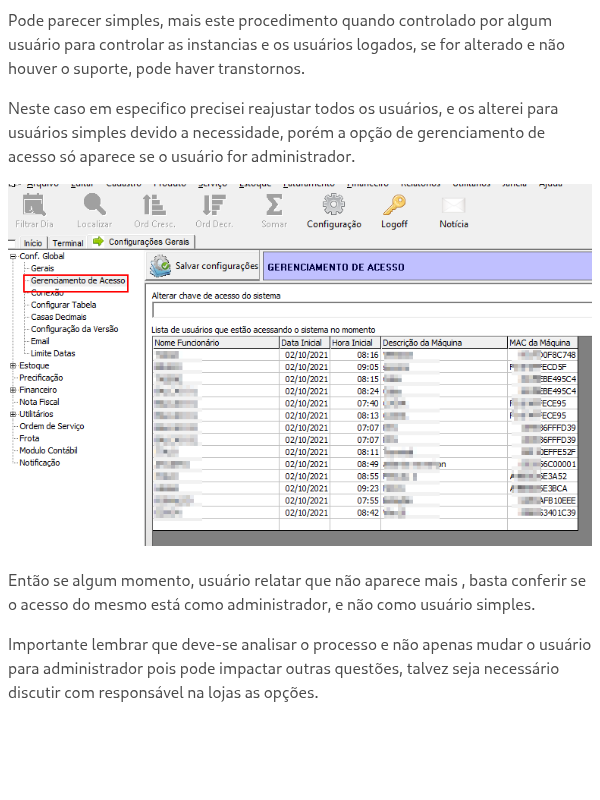Select Configuração da Versão tree item
The height and width of the screenshot is (800, 600).
(x=74, y=329)
